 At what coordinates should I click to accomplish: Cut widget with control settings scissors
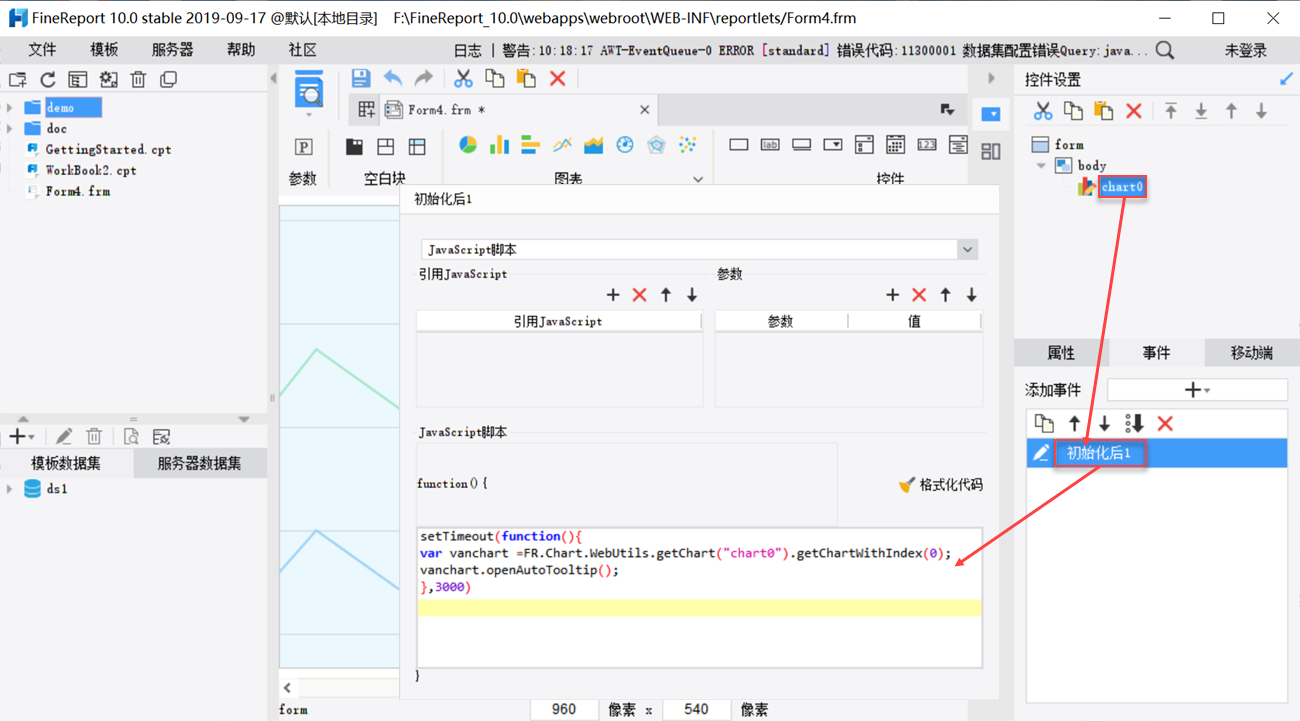[1043, 111]
